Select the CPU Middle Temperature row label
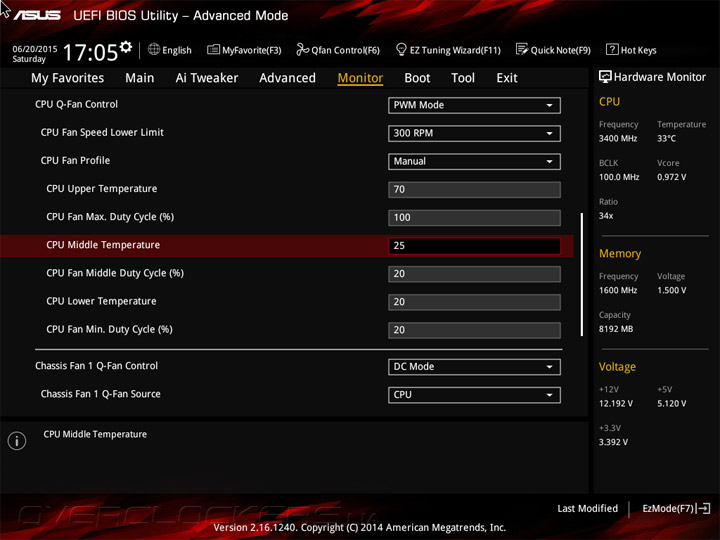This screenshot has width=720, height=540. pos(103,245)
